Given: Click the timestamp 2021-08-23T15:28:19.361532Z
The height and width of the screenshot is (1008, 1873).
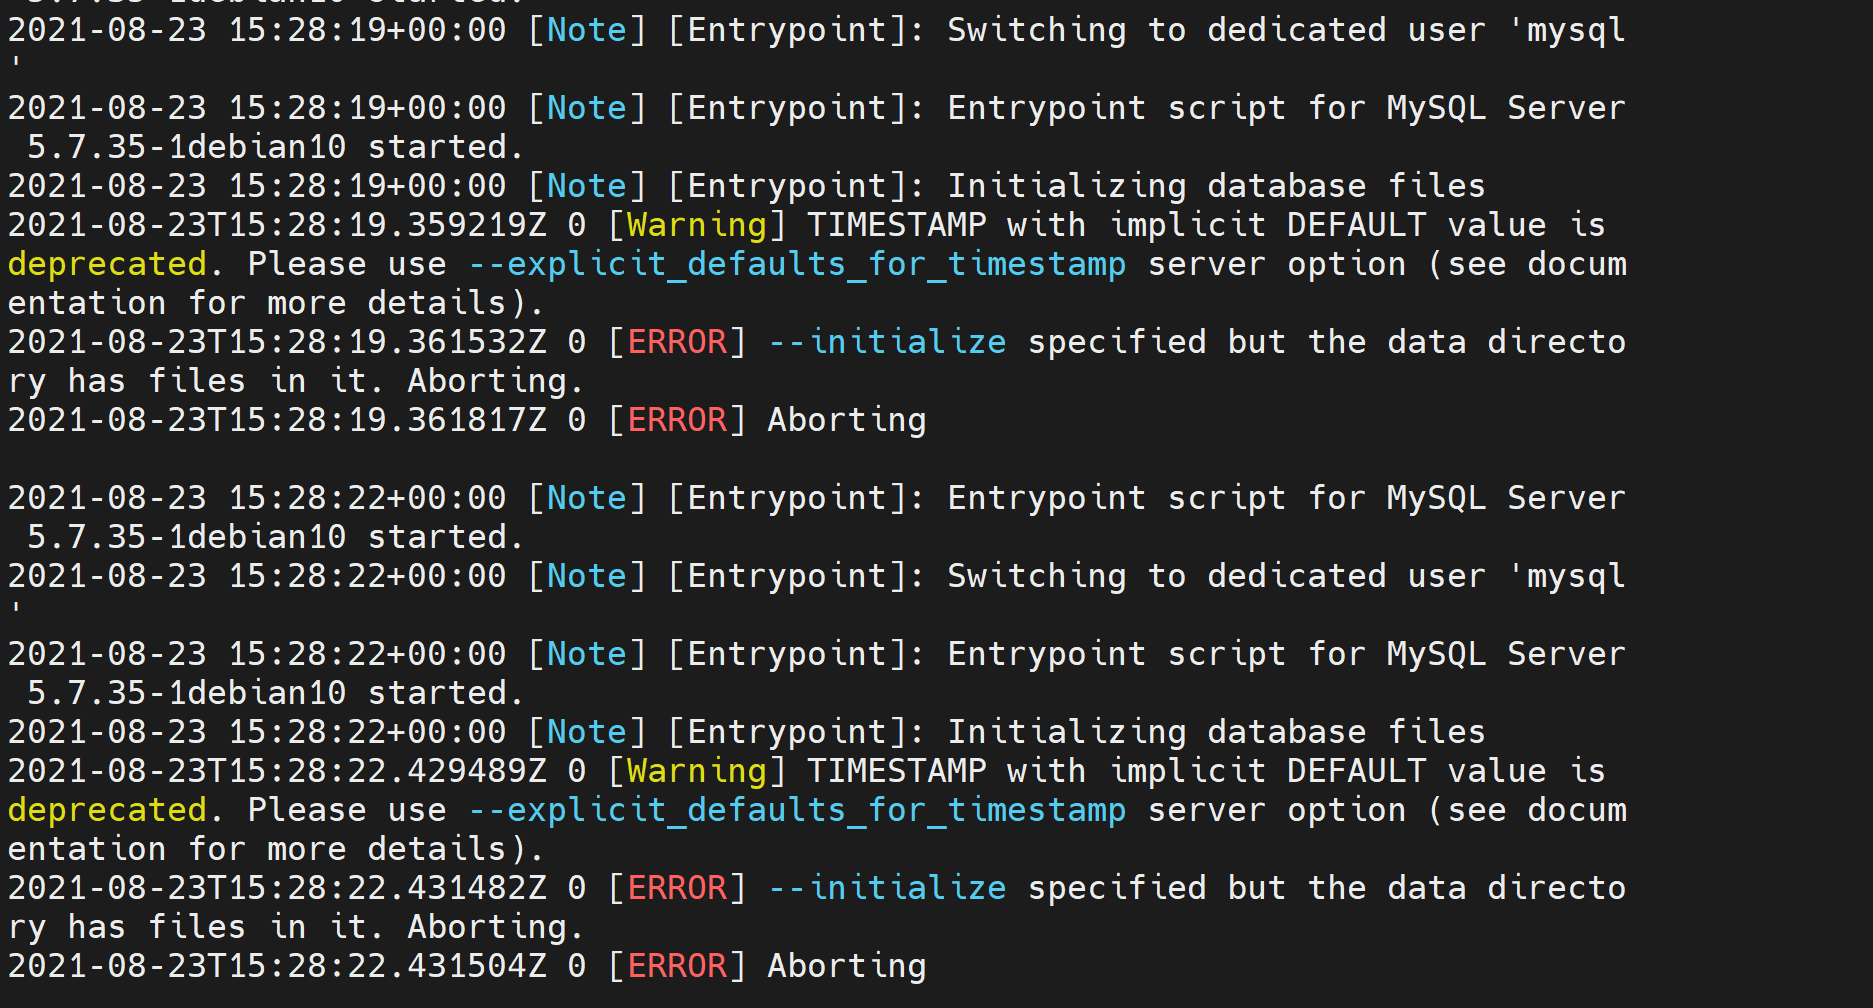Looking at the screenshot, I should [x=278, y=342].
